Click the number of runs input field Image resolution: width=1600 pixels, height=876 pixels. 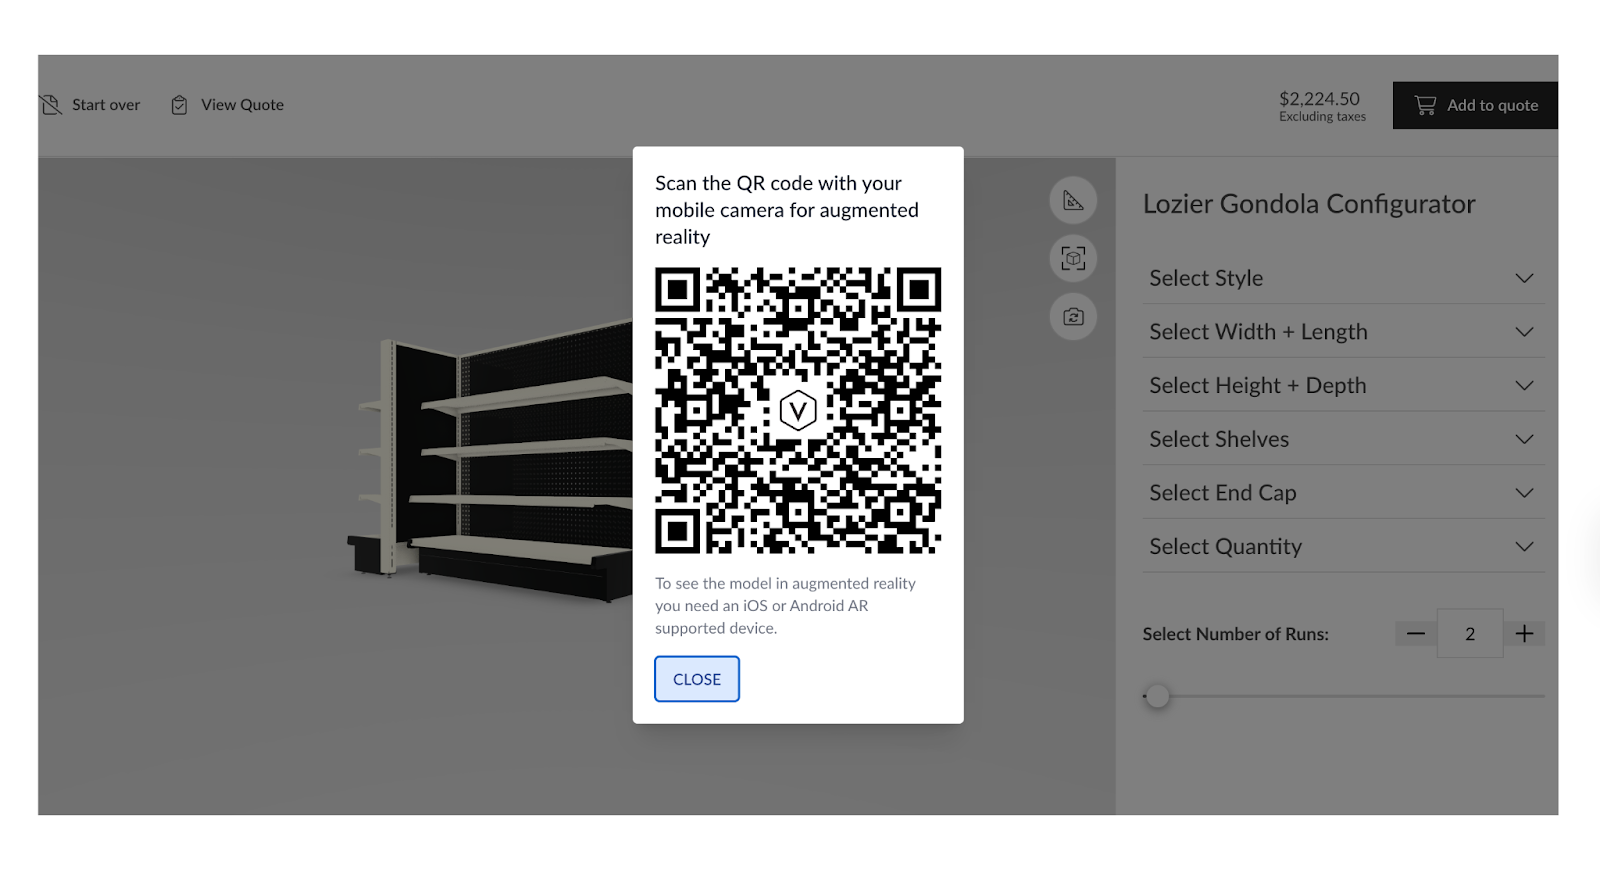pos(1470,634)
